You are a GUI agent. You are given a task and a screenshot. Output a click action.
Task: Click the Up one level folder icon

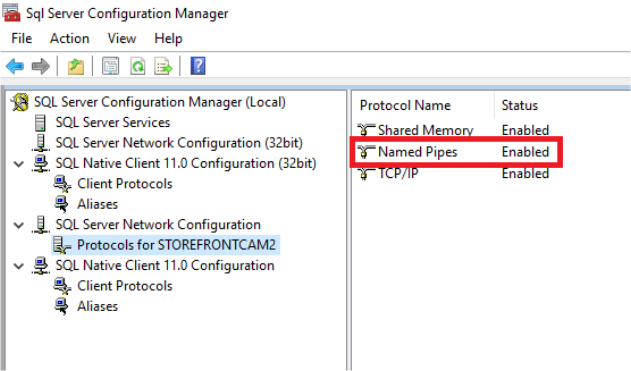coord(76,66)
